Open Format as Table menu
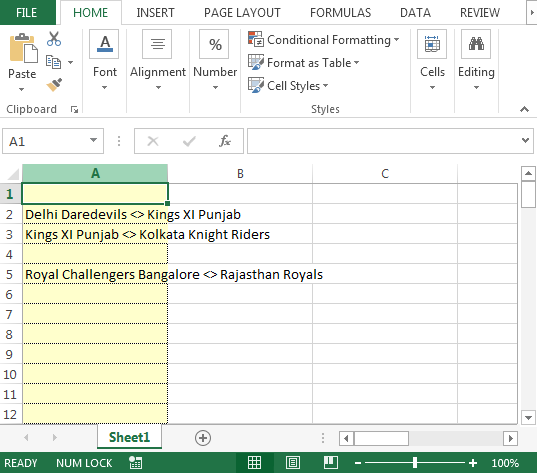 pyautogui.click(x=303, y=63)
